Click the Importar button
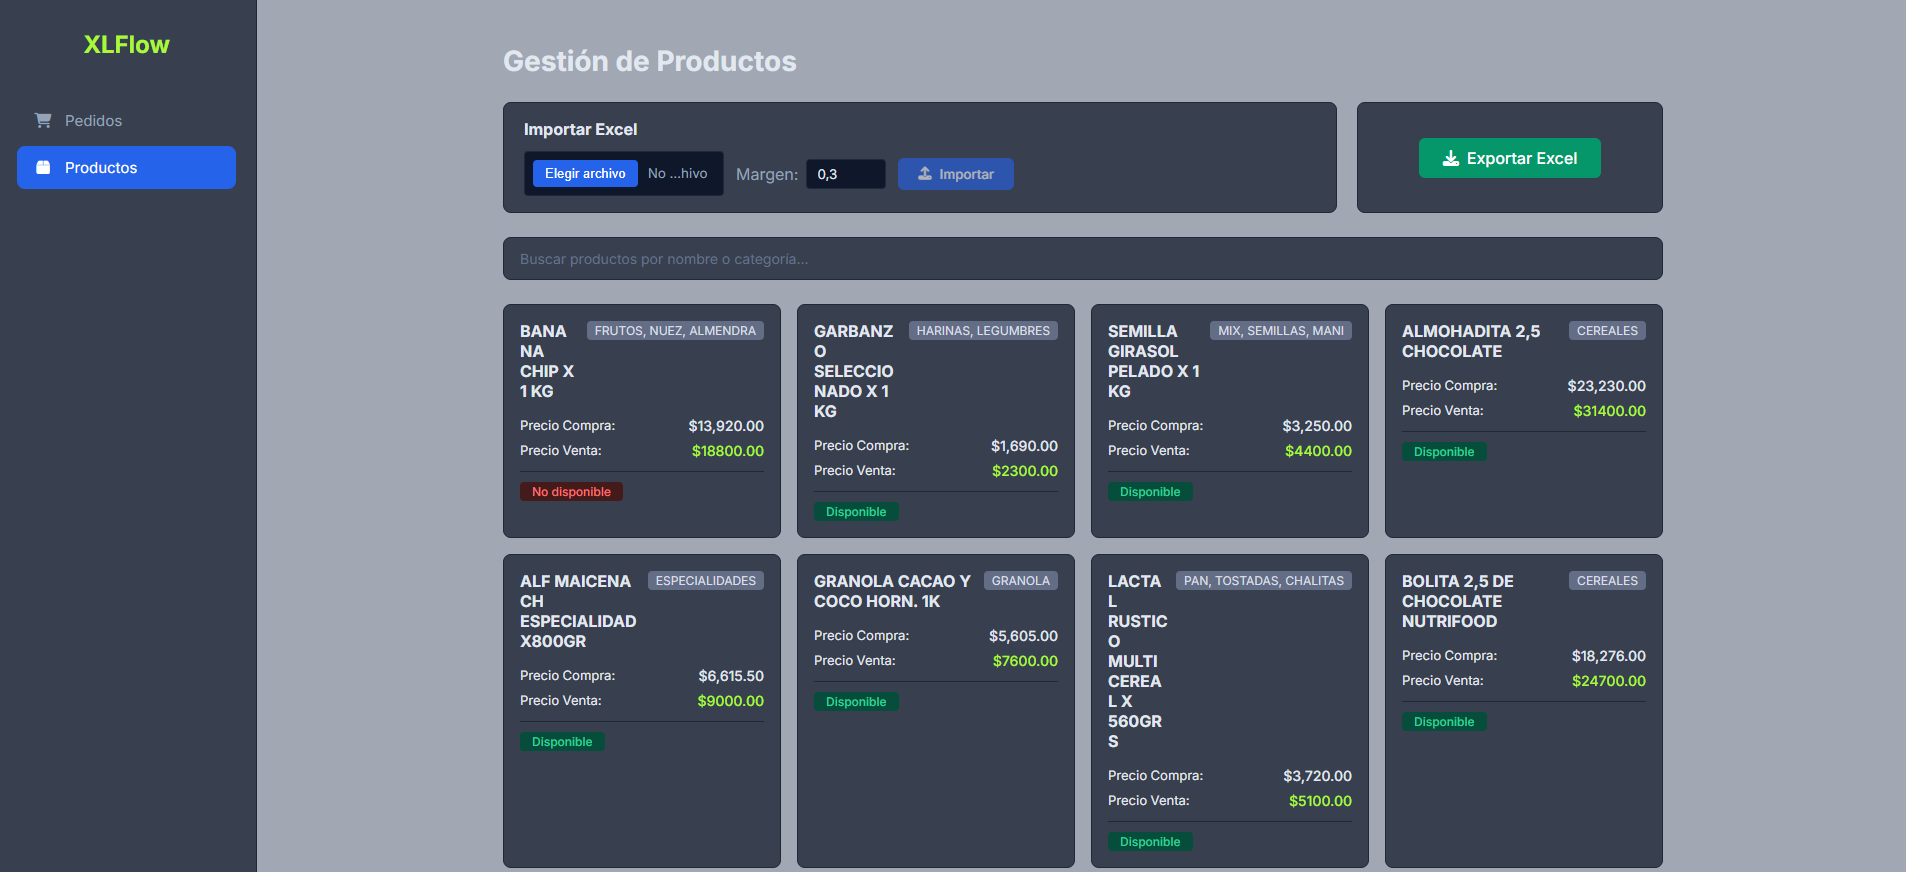Image resolution: width=1906 pixels, height=872 pixels. (x=955, y=174)
